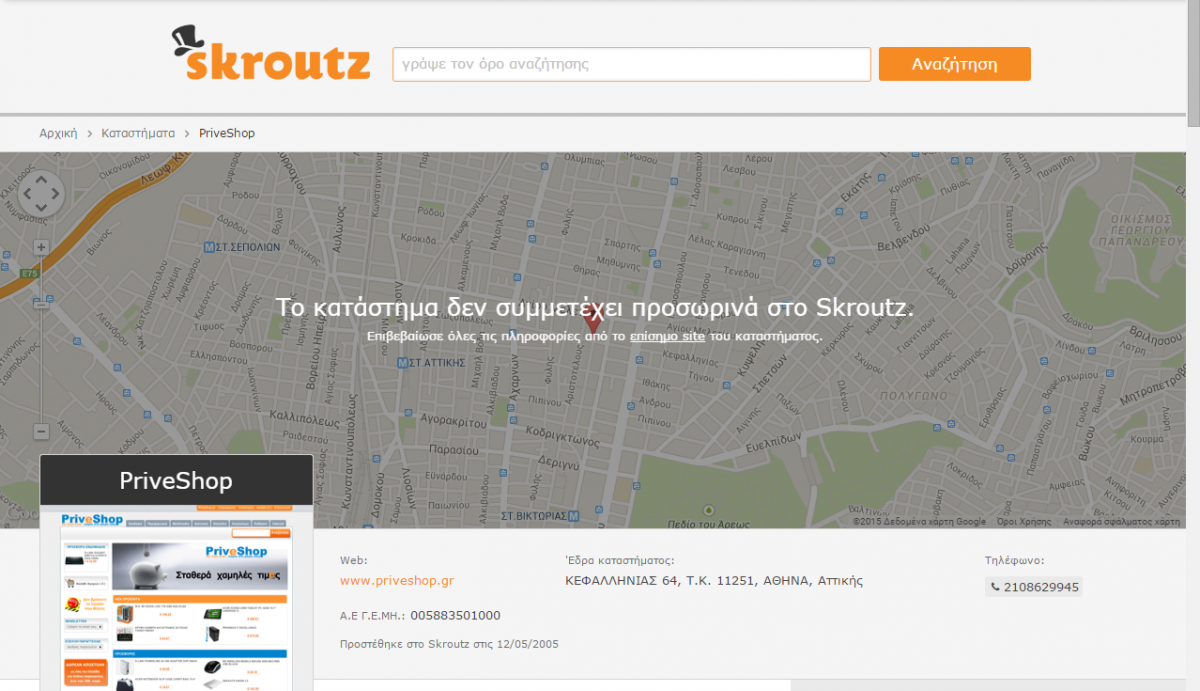
Task: Click the Γ.Ε.ΜΗ. number 005883501000
Action: (455, 615)
